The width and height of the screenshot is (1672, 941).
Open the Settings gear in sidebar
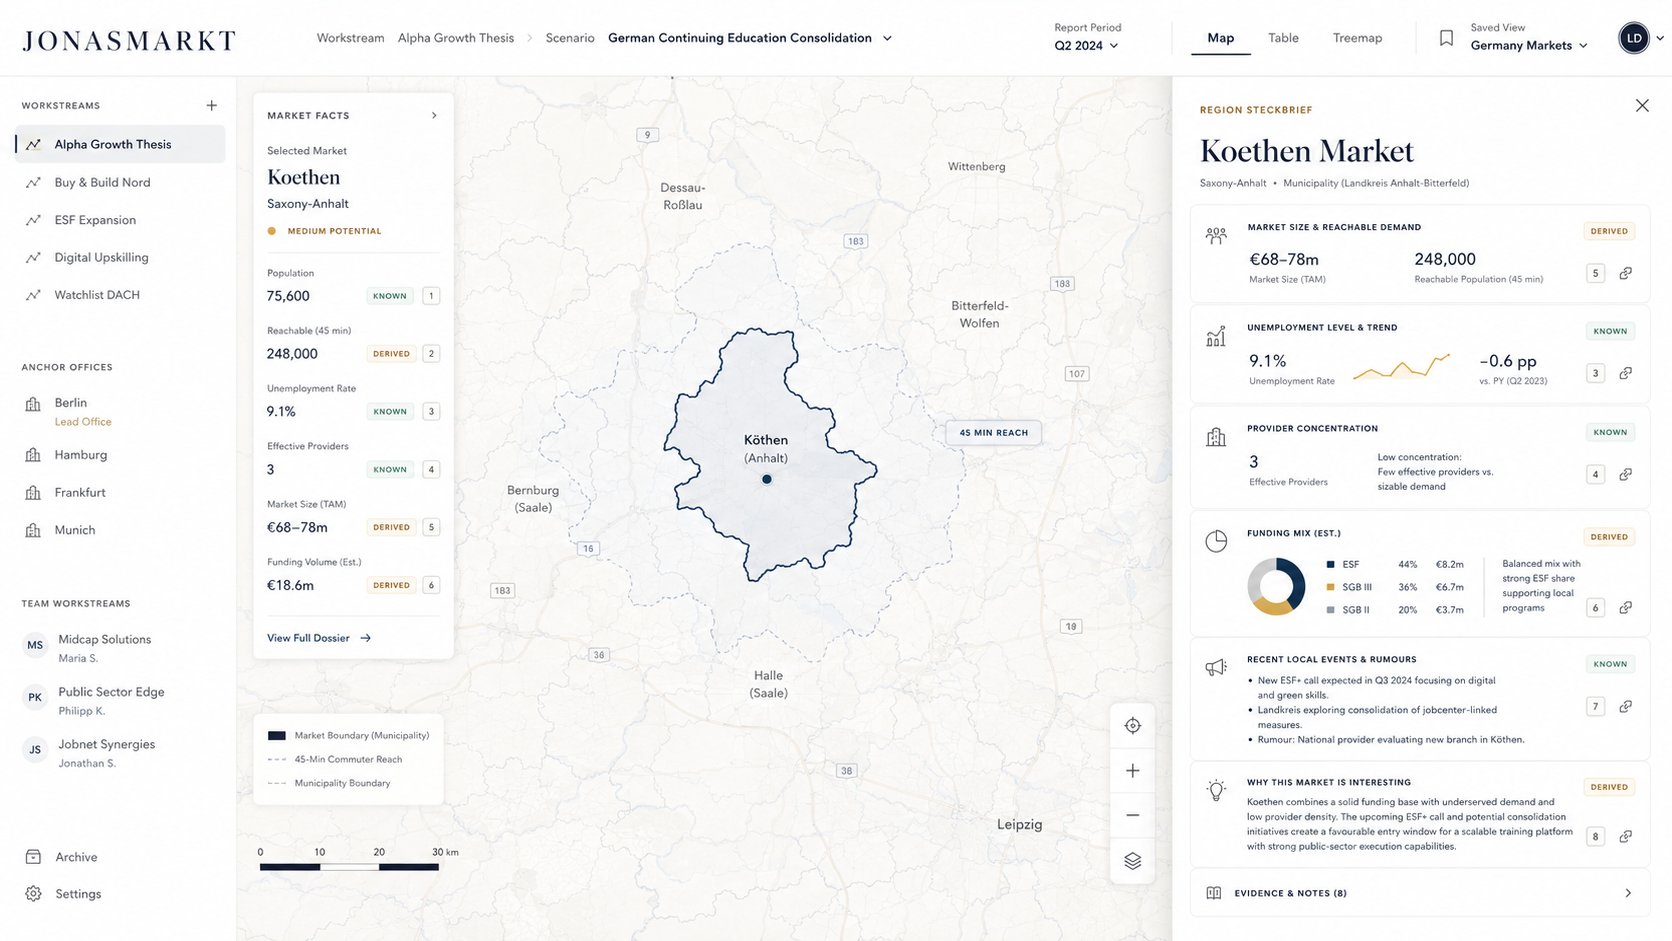(34, 894)
